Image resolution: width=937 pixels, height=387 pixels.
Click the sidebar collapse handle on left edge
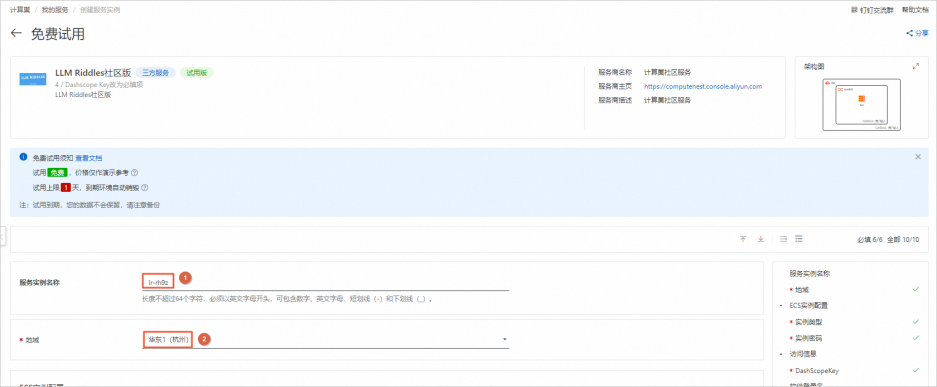pos(2,236)
